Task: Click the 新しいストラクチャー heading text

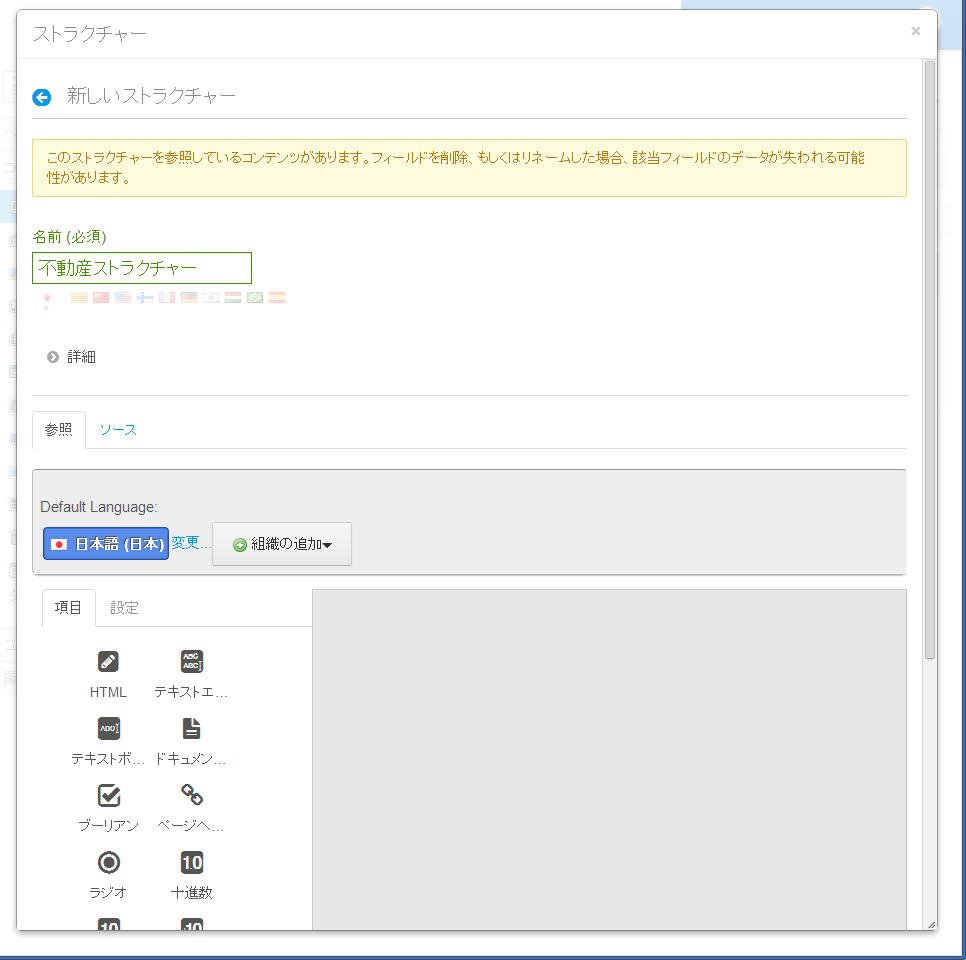Action: (x=152, y=96)
